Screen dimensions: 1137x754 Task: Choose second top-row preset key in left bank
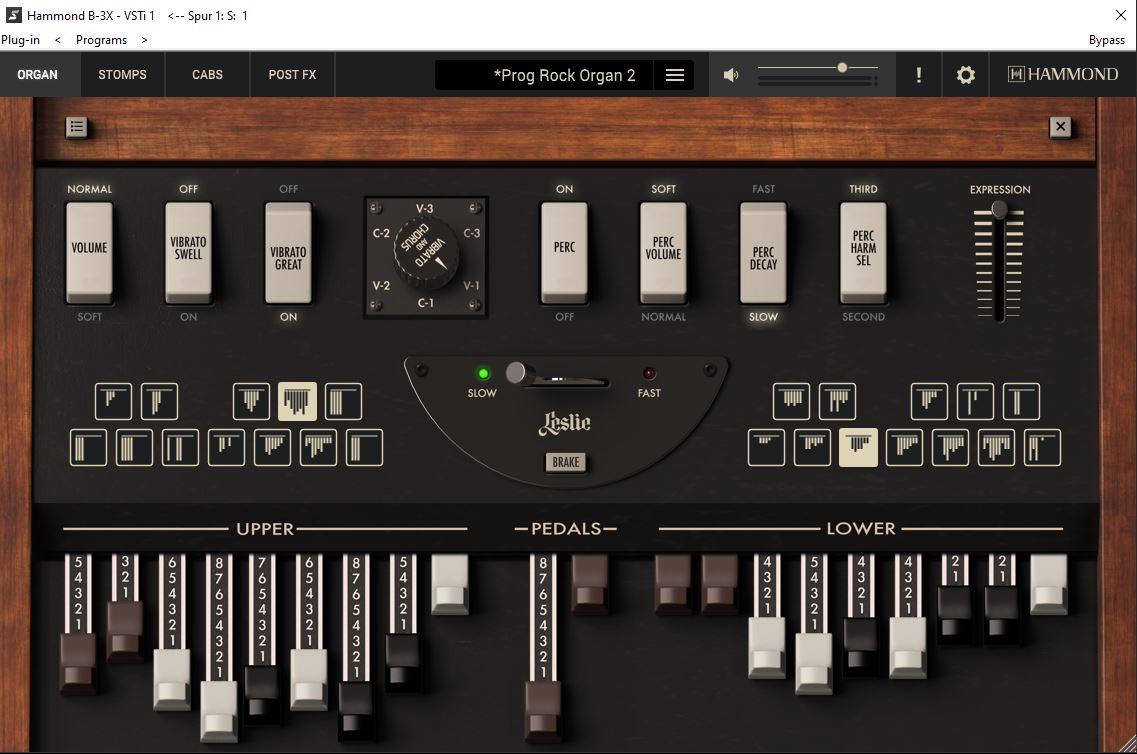pyautogui.click(x=160, y=401)
